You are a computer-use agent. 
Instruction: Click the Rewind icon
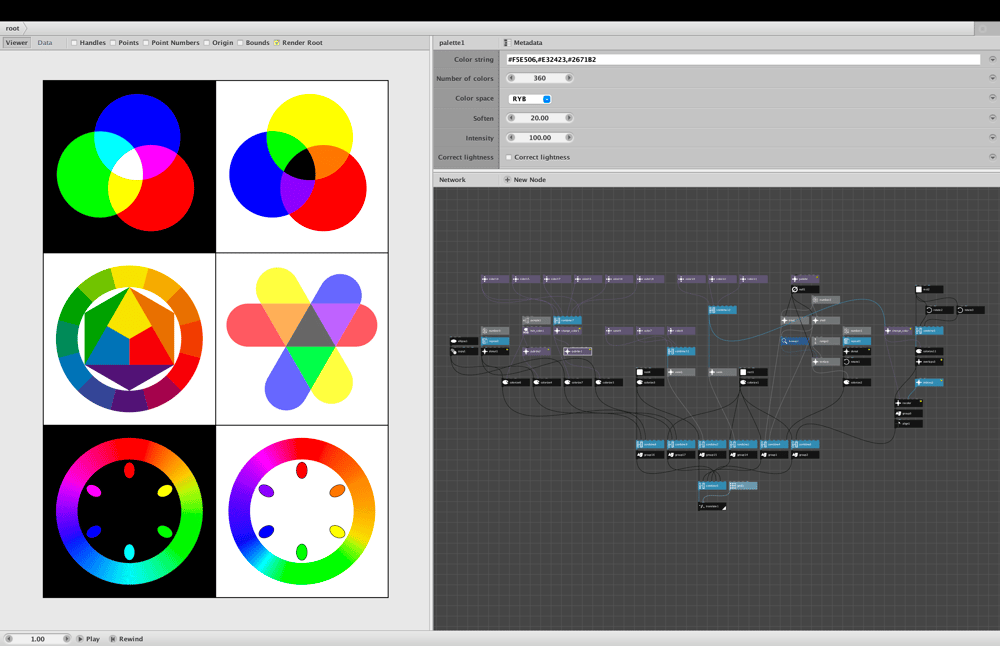[113, 638]
